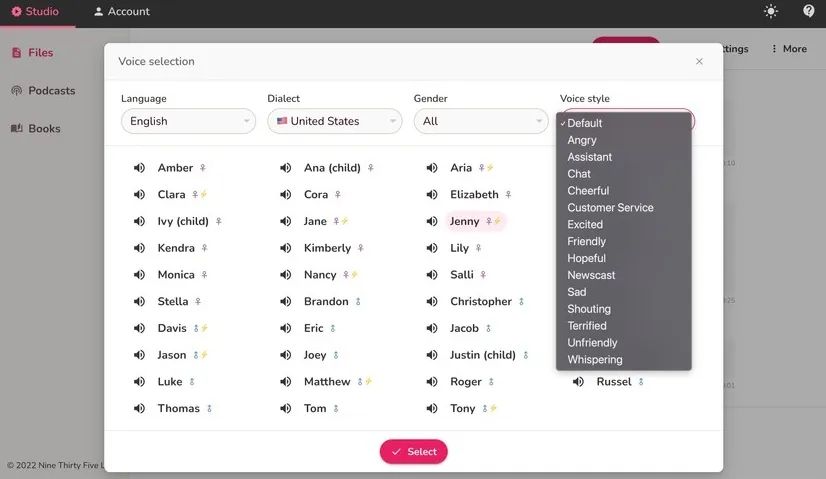
Task: Choose Default in the voice style list
Action: point(624,123)
